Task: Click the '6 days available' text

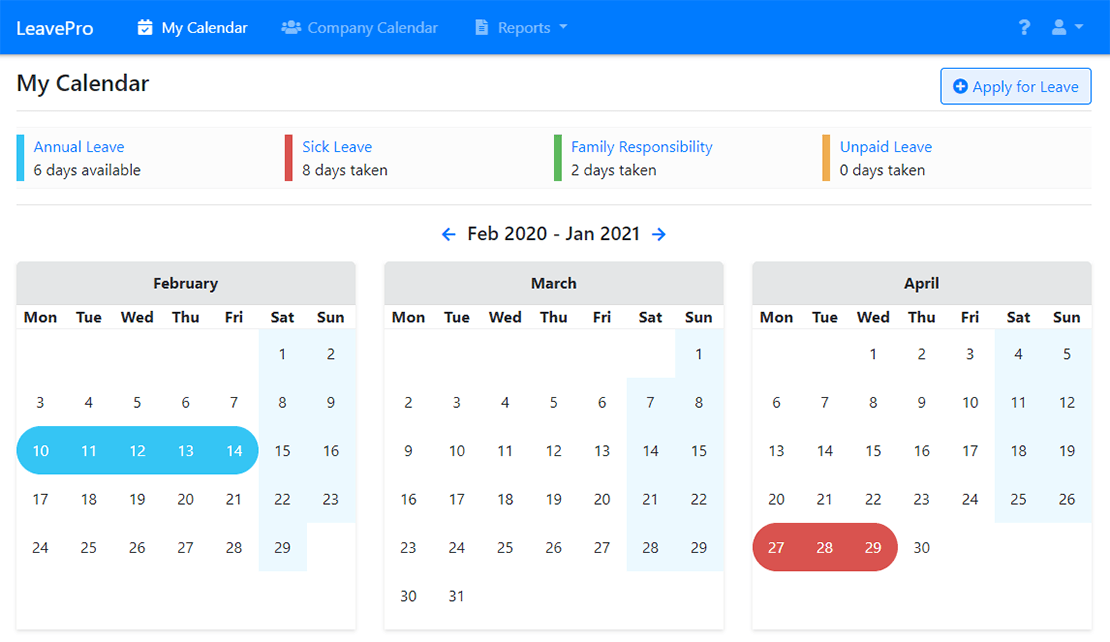Action: point(87,170)
